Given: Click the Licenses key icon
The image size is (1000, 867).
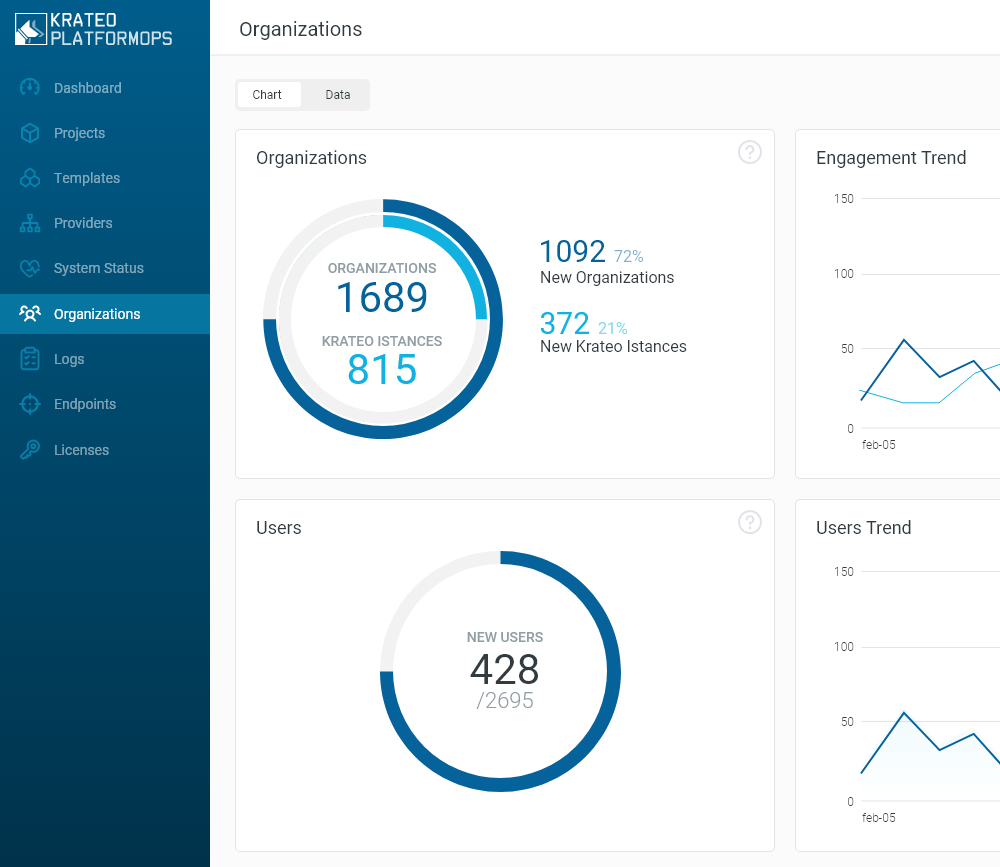Looking at the screenshot, I should click(x=30, y=450).
